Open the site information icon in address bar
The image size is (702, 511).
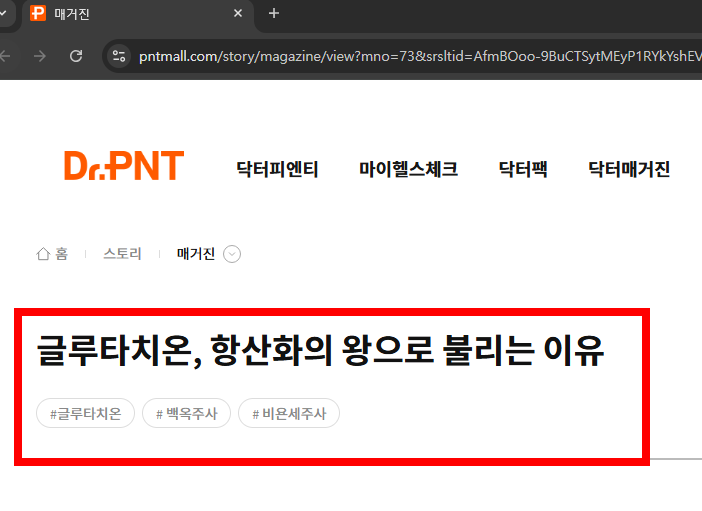point(119,56)
